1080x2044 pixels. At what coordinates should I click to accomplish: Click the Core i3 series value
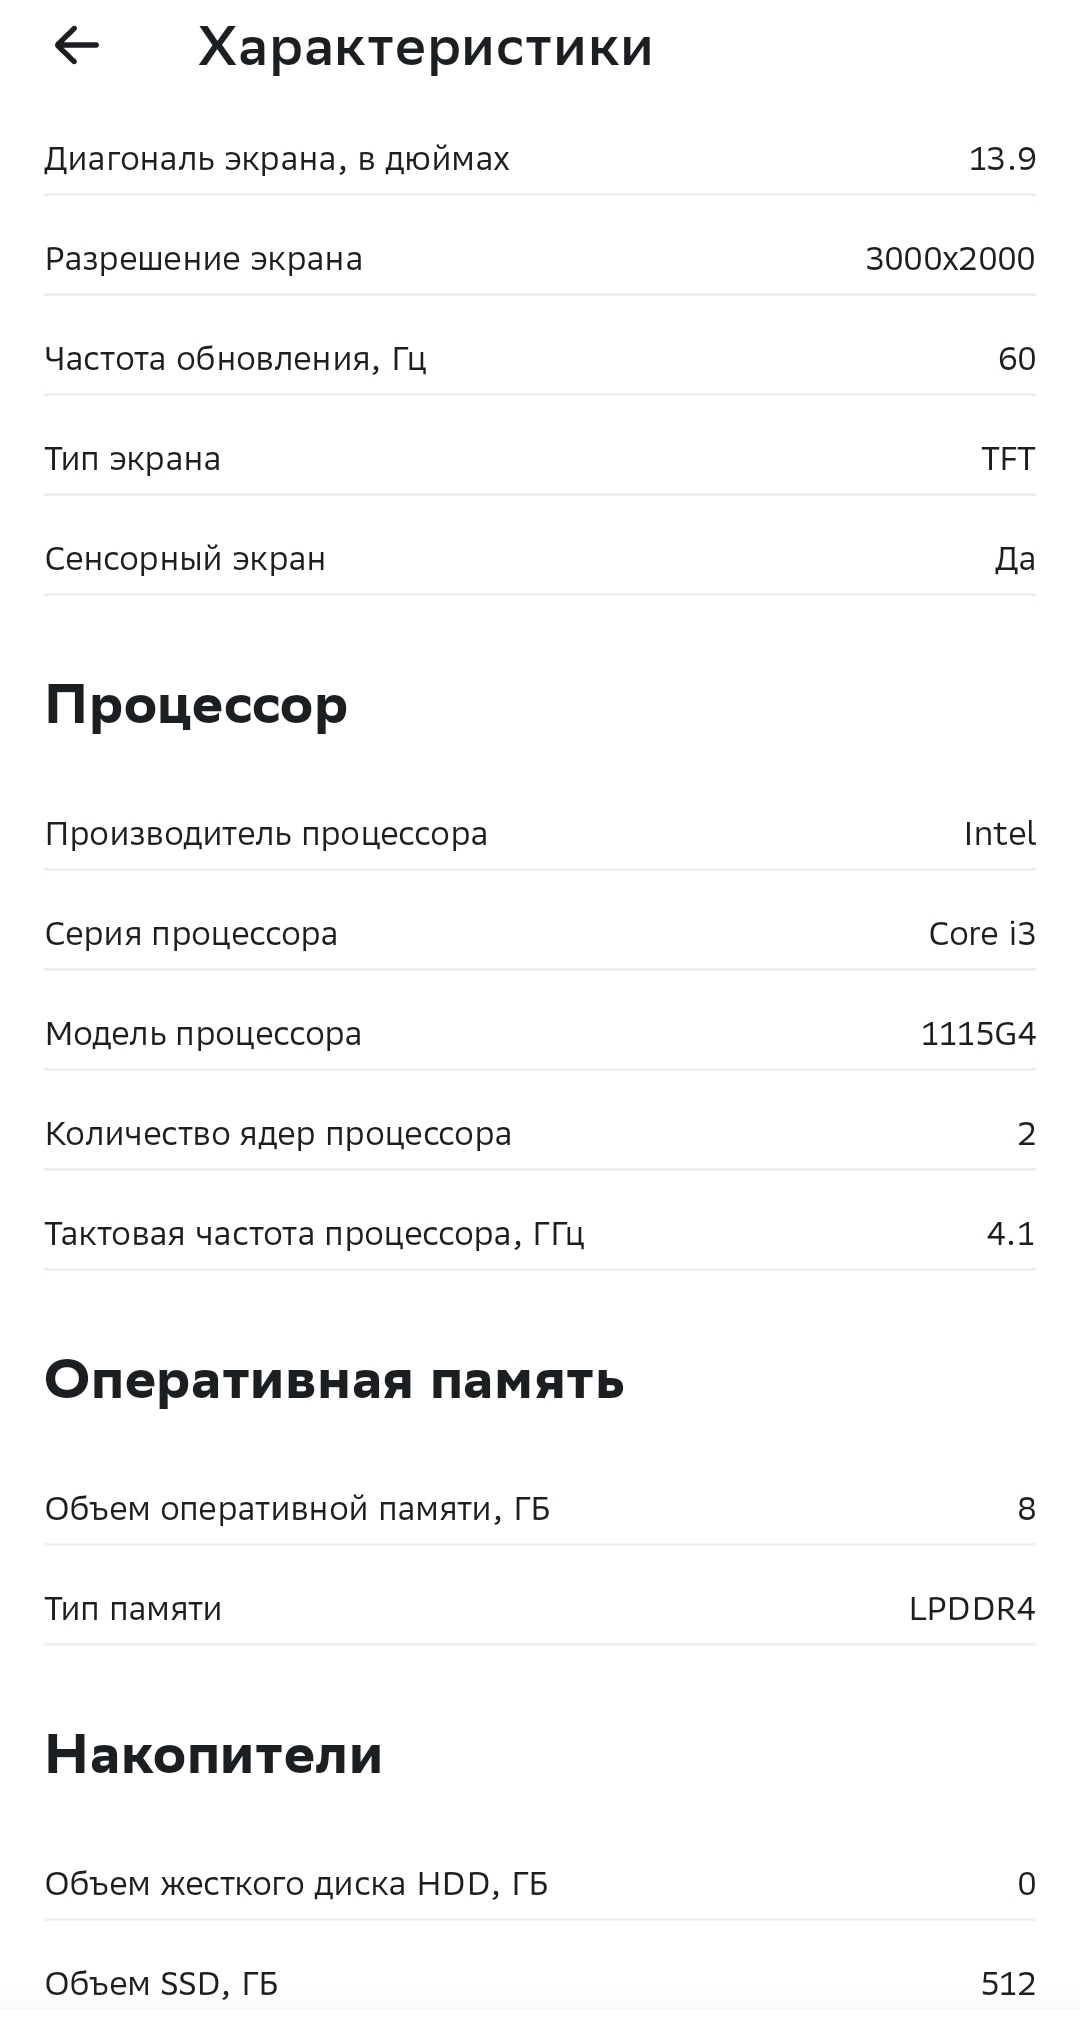[x=981, y=934]
